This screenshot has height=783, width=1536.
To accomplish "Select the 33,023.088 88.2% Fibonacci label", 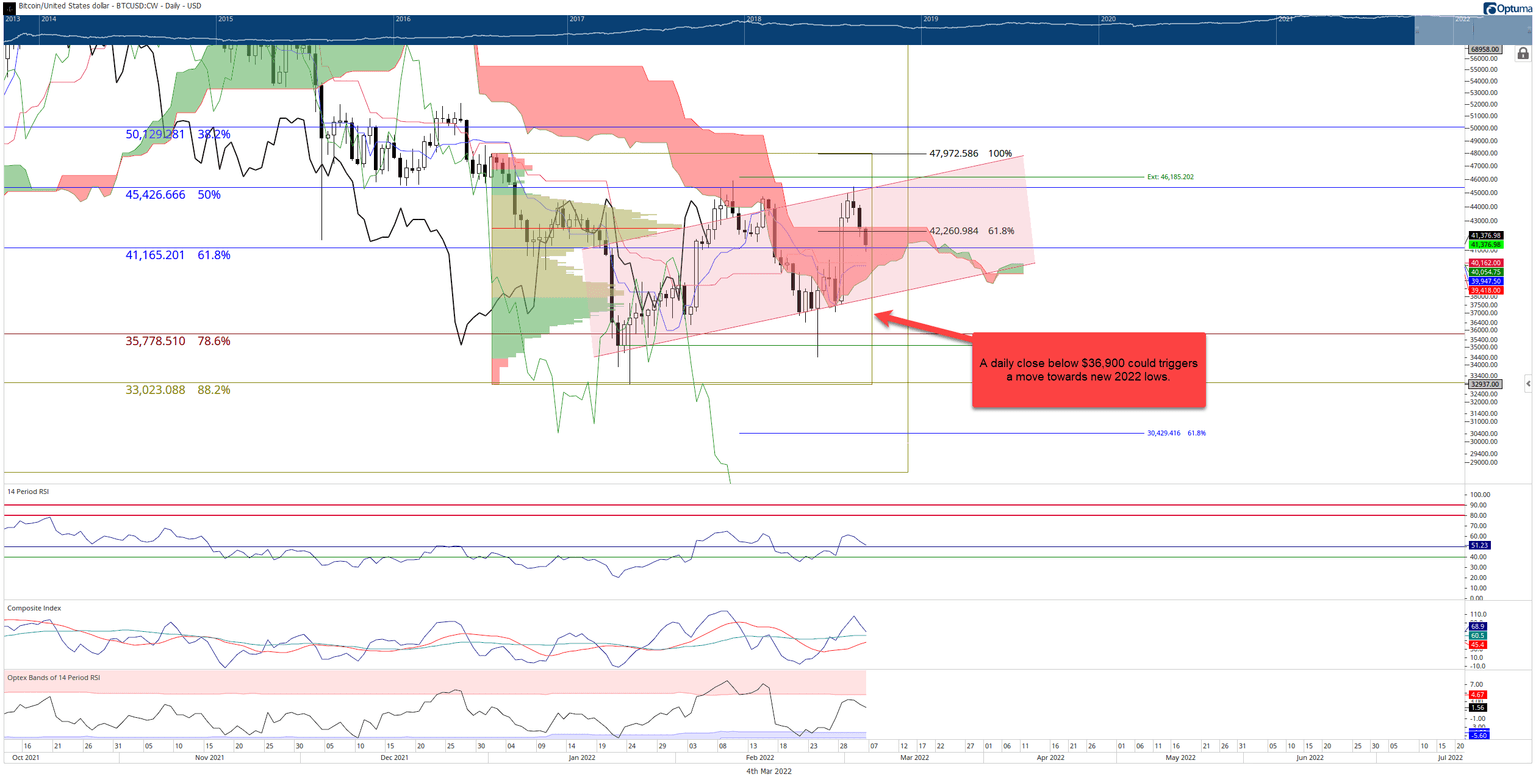I will pos(178,390).
